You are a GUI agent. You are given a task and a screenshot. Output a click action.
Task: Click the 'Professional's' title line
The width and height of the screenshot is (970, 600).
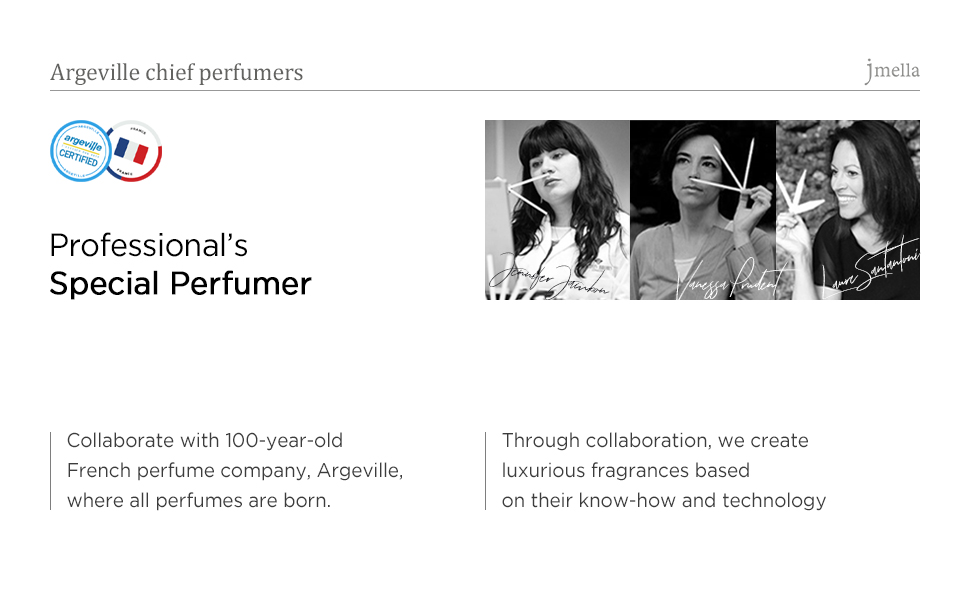pos(149,245)
